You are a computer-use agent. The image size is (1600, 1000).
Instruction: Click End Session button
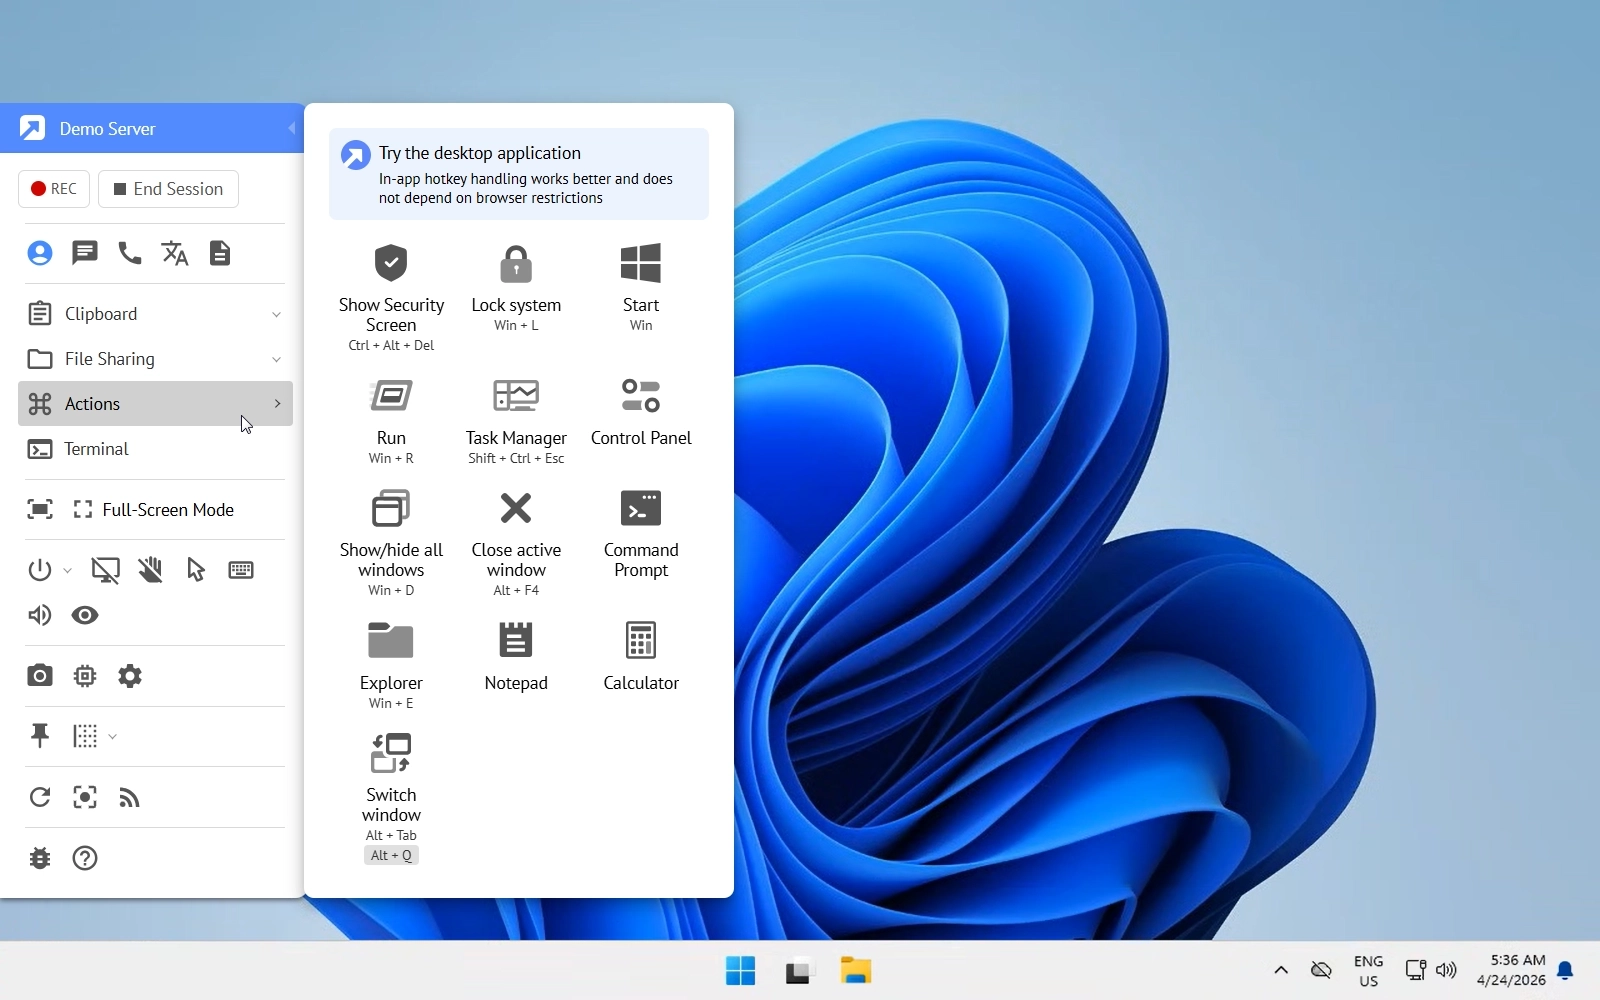[168, 189]
